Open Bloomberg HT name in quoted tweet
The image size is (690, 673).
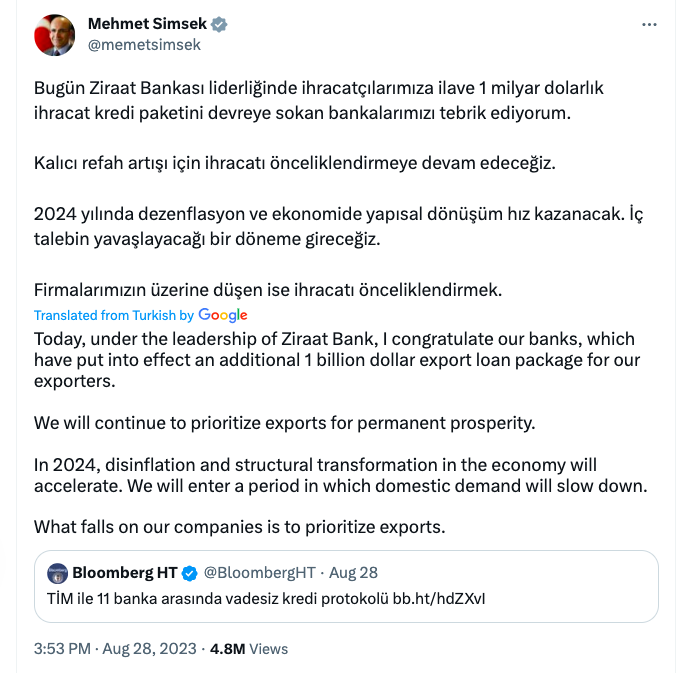click(x=124, y=573)
